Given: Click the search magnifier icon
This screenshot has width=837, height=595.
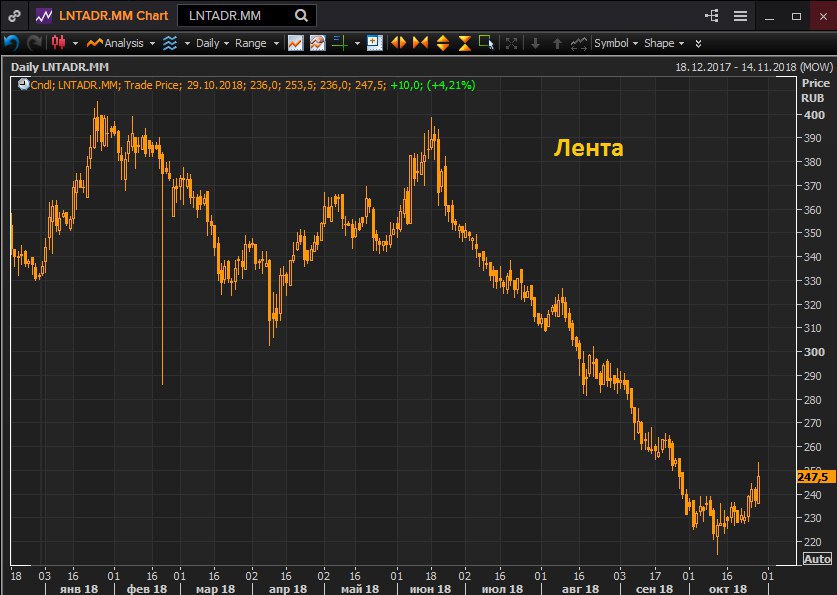Looking at the screenshot, I should pyautogui.click(x=301, y=15).
